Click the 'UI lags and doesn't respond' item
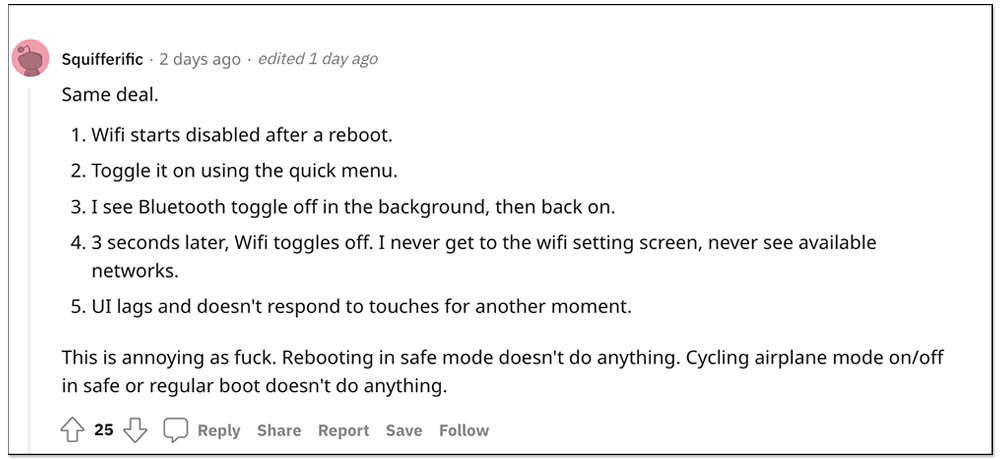The width and height of the screenshot is (1000, 460). click(x=352, y=307)
